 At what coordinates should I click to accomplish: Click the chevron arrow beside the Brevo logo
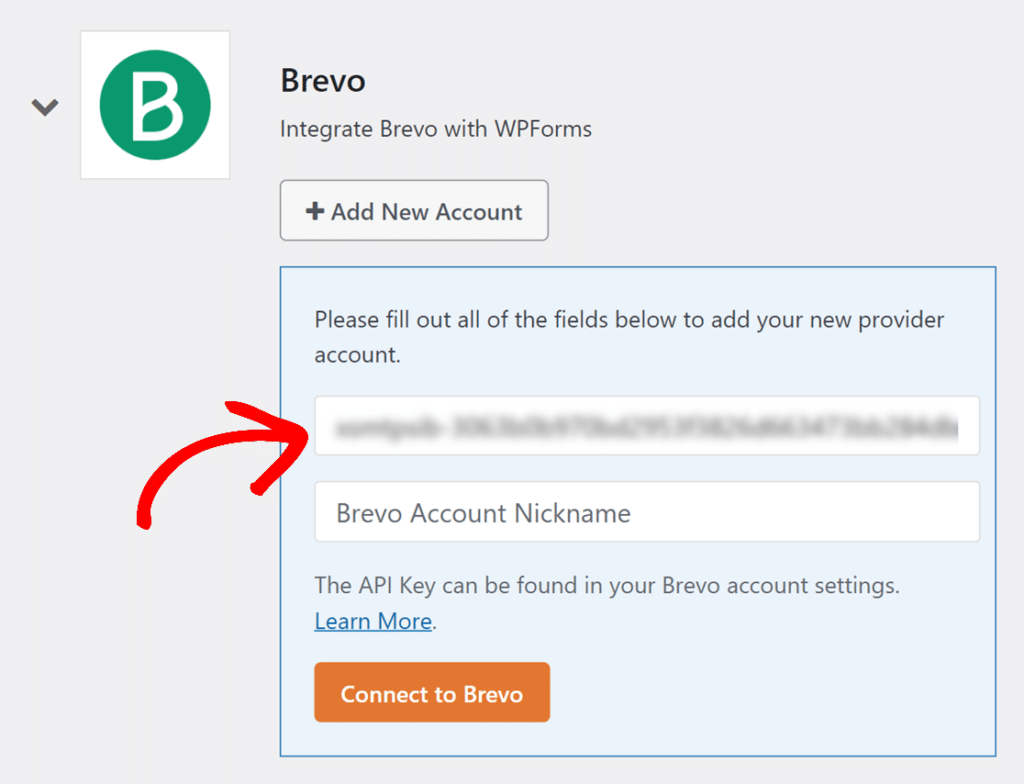click(x=44, y=106)
